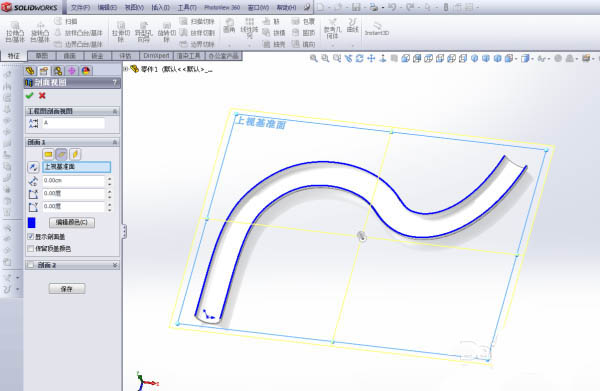Click 上视基准面 reference plane field
Screen dimensions: 600x391
[77, 167]
